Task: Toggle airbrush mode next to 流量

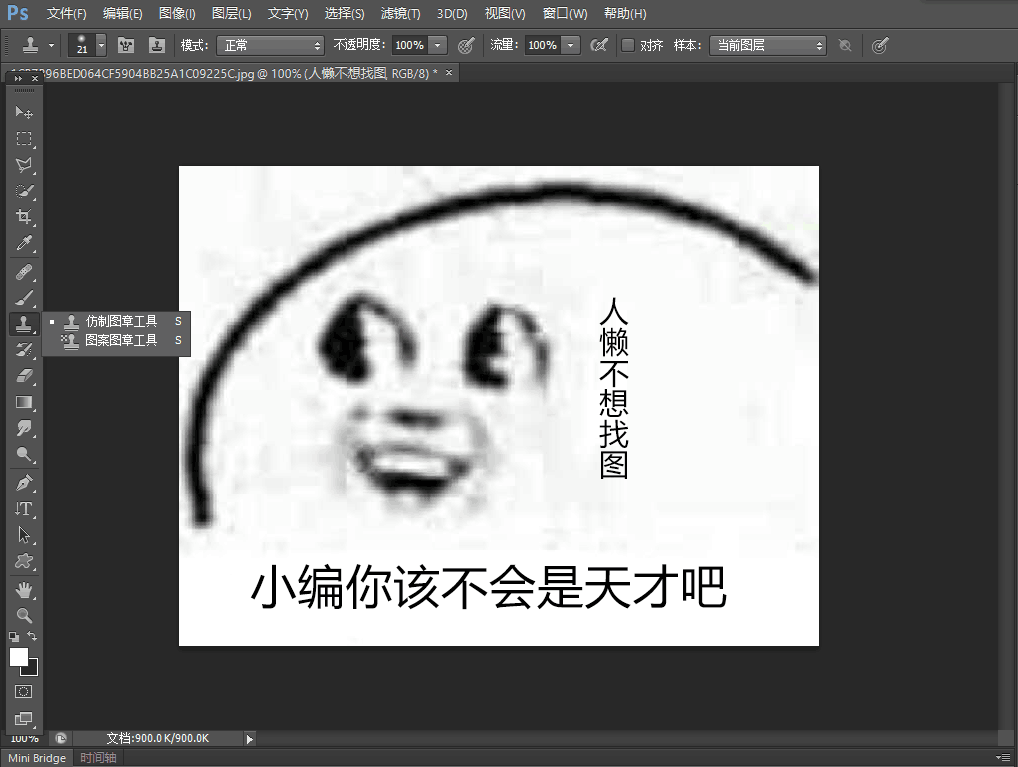Action: click(x=599, y=45)
